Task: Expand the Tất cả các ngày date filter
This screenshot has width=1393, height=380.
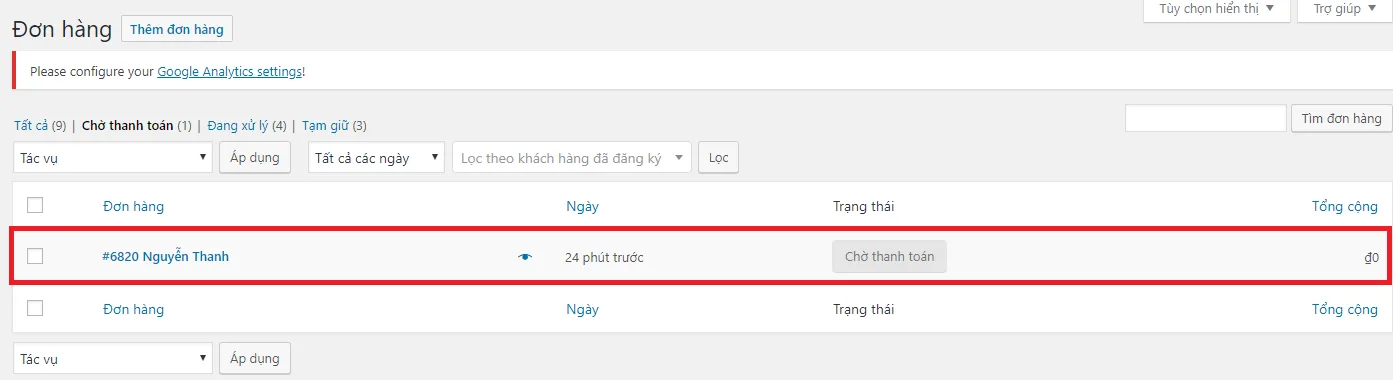Action: (x=376, y=158)
